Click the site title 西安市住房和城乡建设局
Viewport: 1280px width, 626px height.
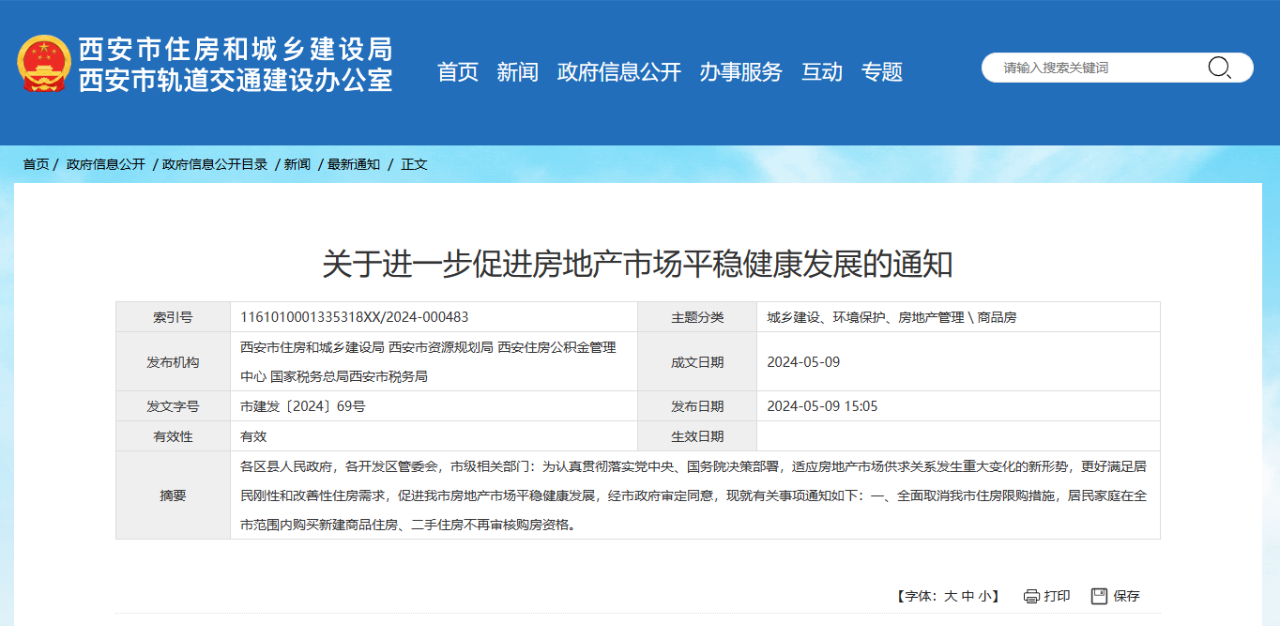(236, 49)
